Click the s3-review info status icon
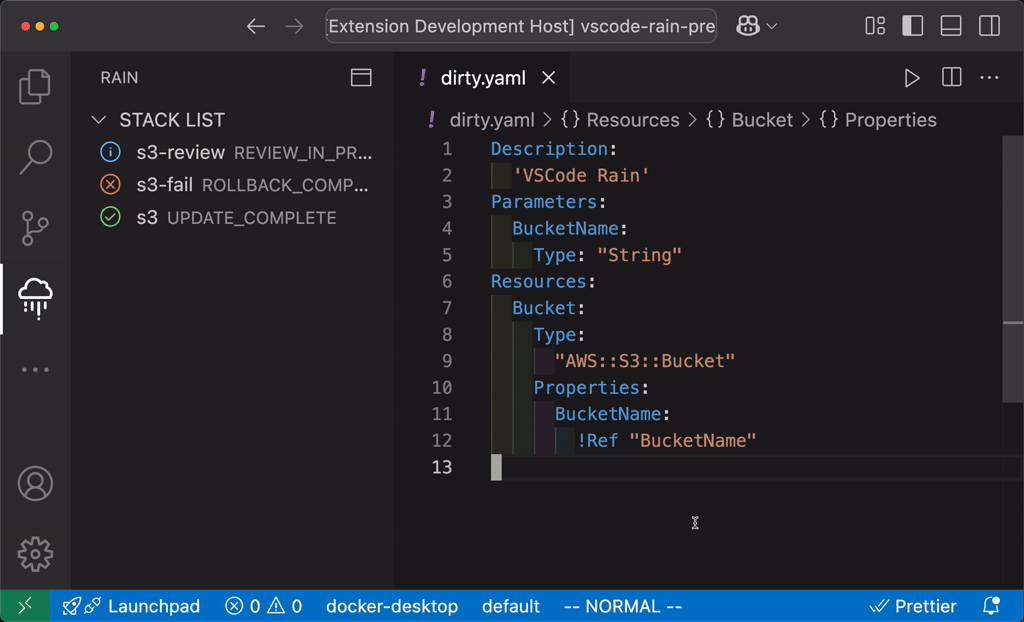Image resolution: width=1024 pixels, height=622 pixels. [110, 152]
